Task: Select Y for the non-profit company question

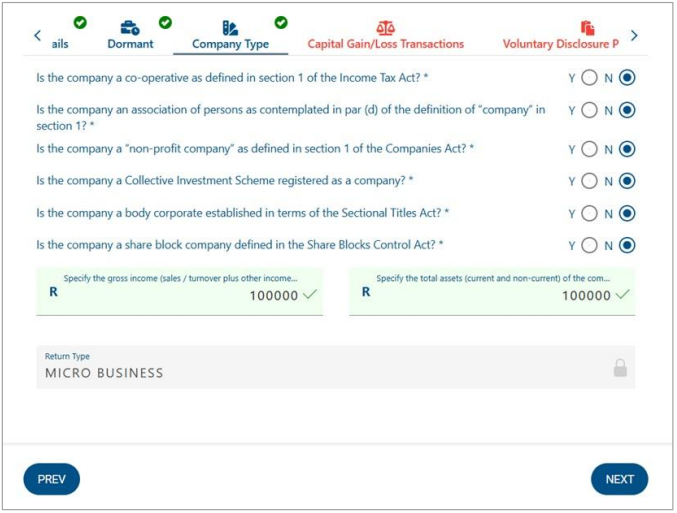Action: coord(589,149)
